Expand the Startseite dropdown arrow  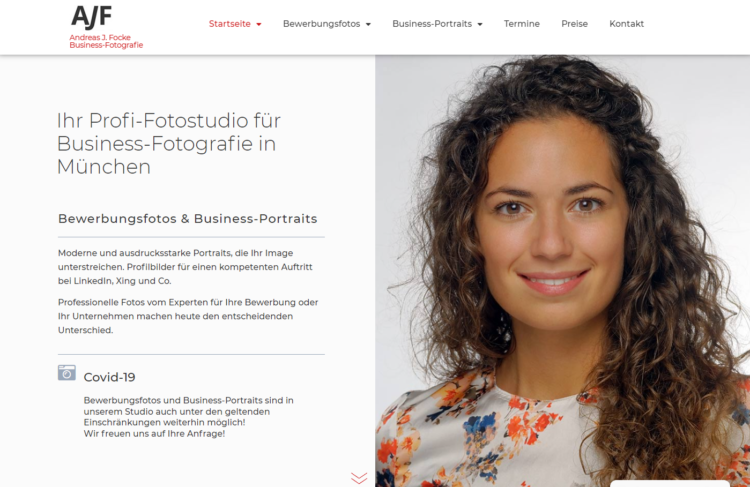click(x=259, y=24)
